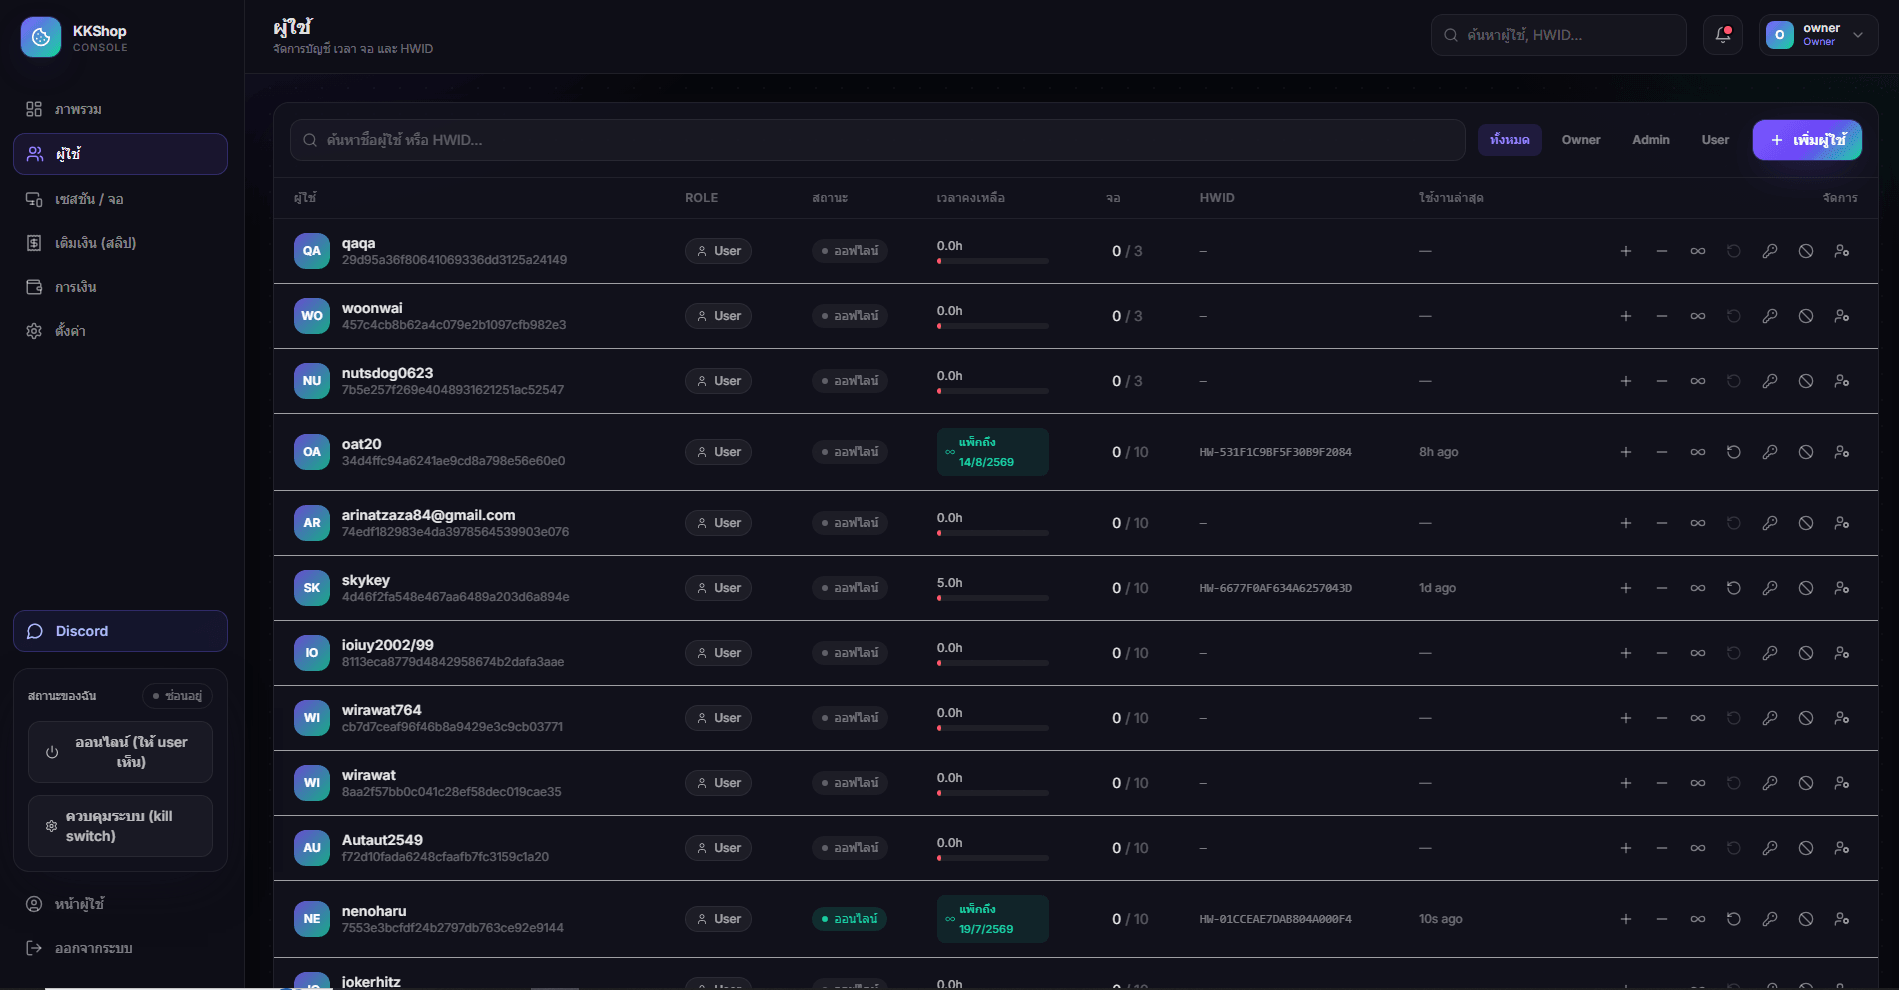Click HWID HW-01CCEAE7DAB804A000F4

1275,919
